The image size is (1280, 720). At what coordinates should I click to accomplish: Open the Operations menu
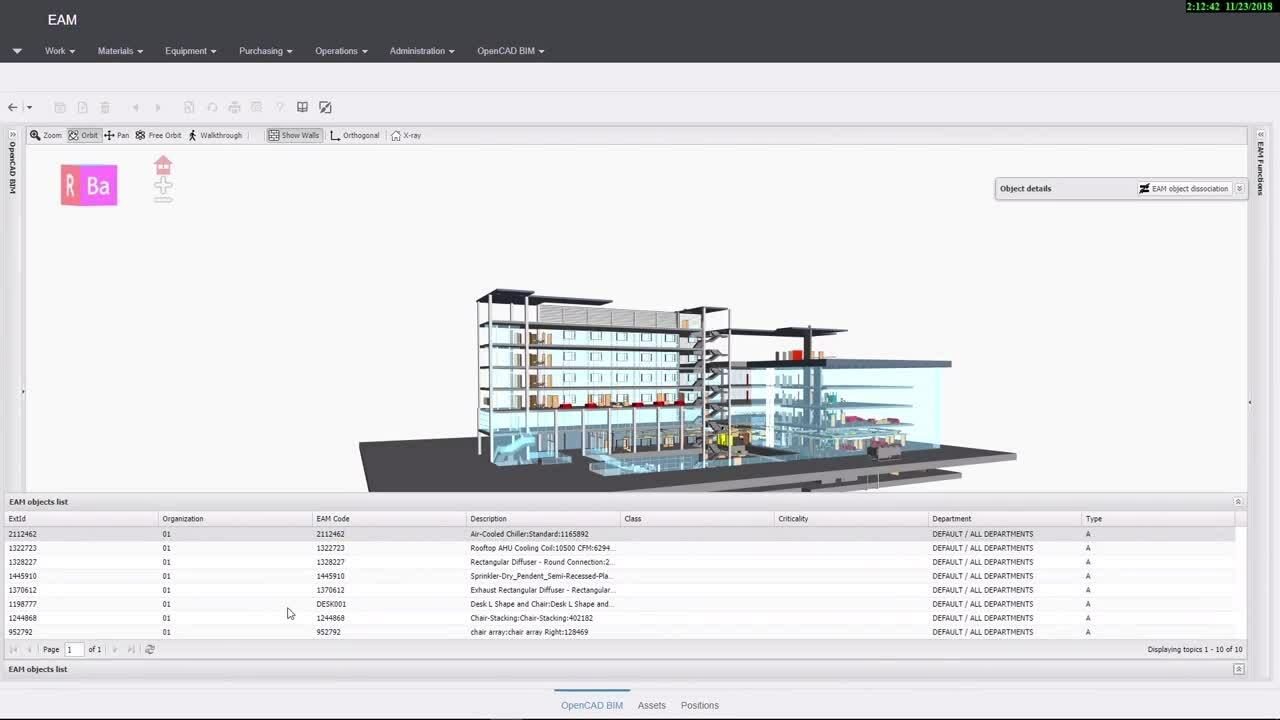click(x=341, y=51)
